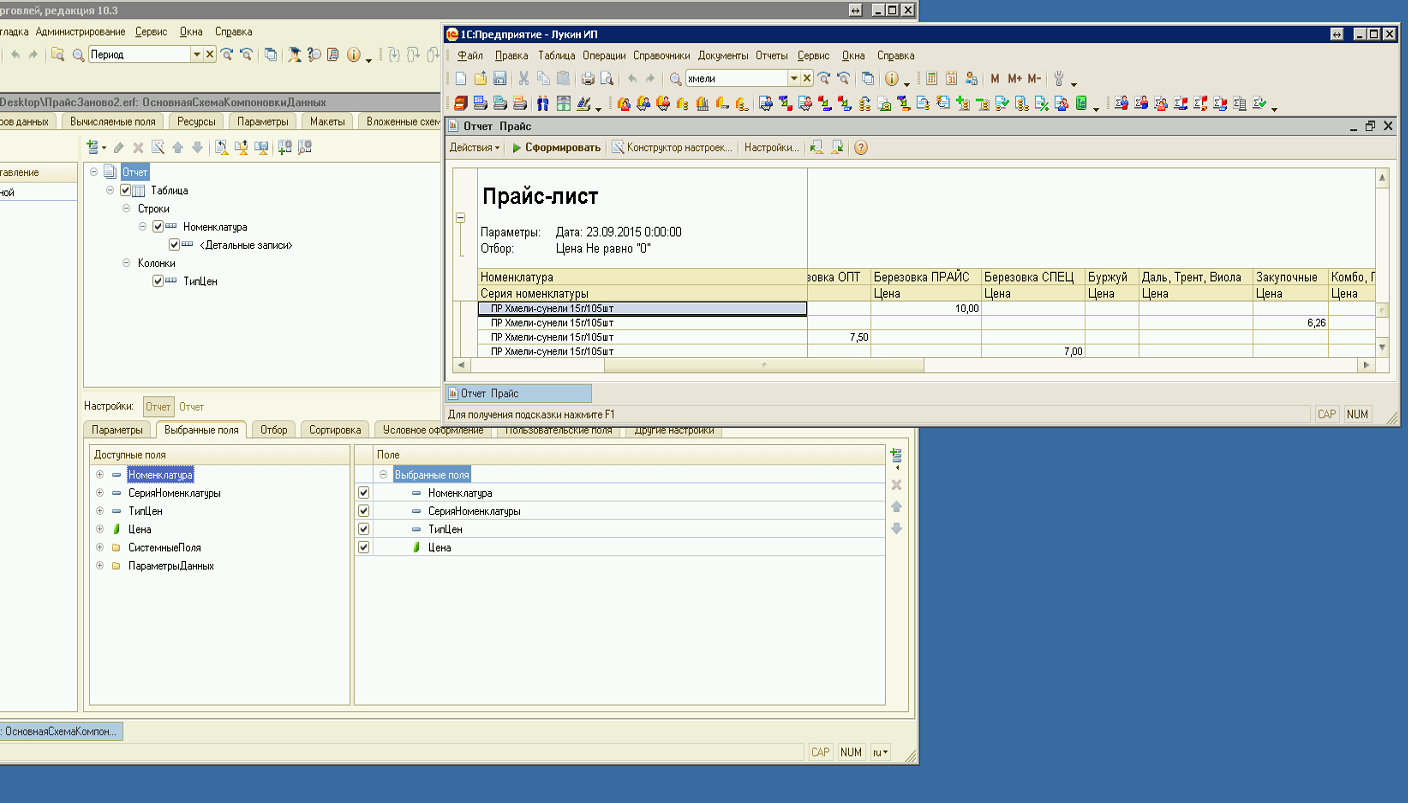The height and width of the screenshot is (803, 1408).
Task: Uncheck СерияНоменклатуры in selected fields
Action: 364,511
